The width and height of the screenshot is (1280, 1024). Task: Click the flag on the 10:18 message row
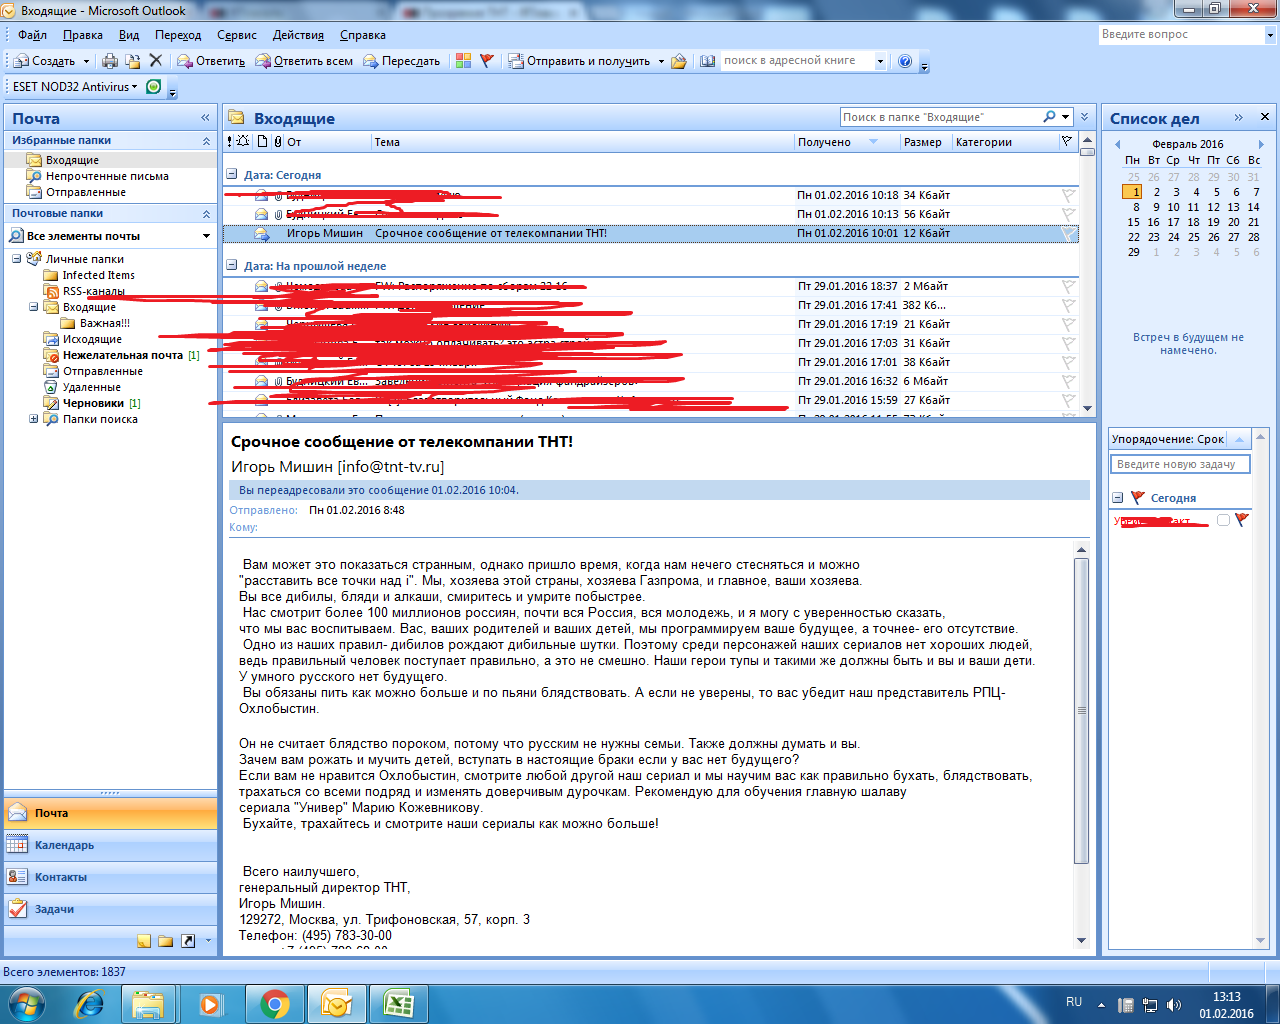pyautogui.click(x=1068, y=196)
